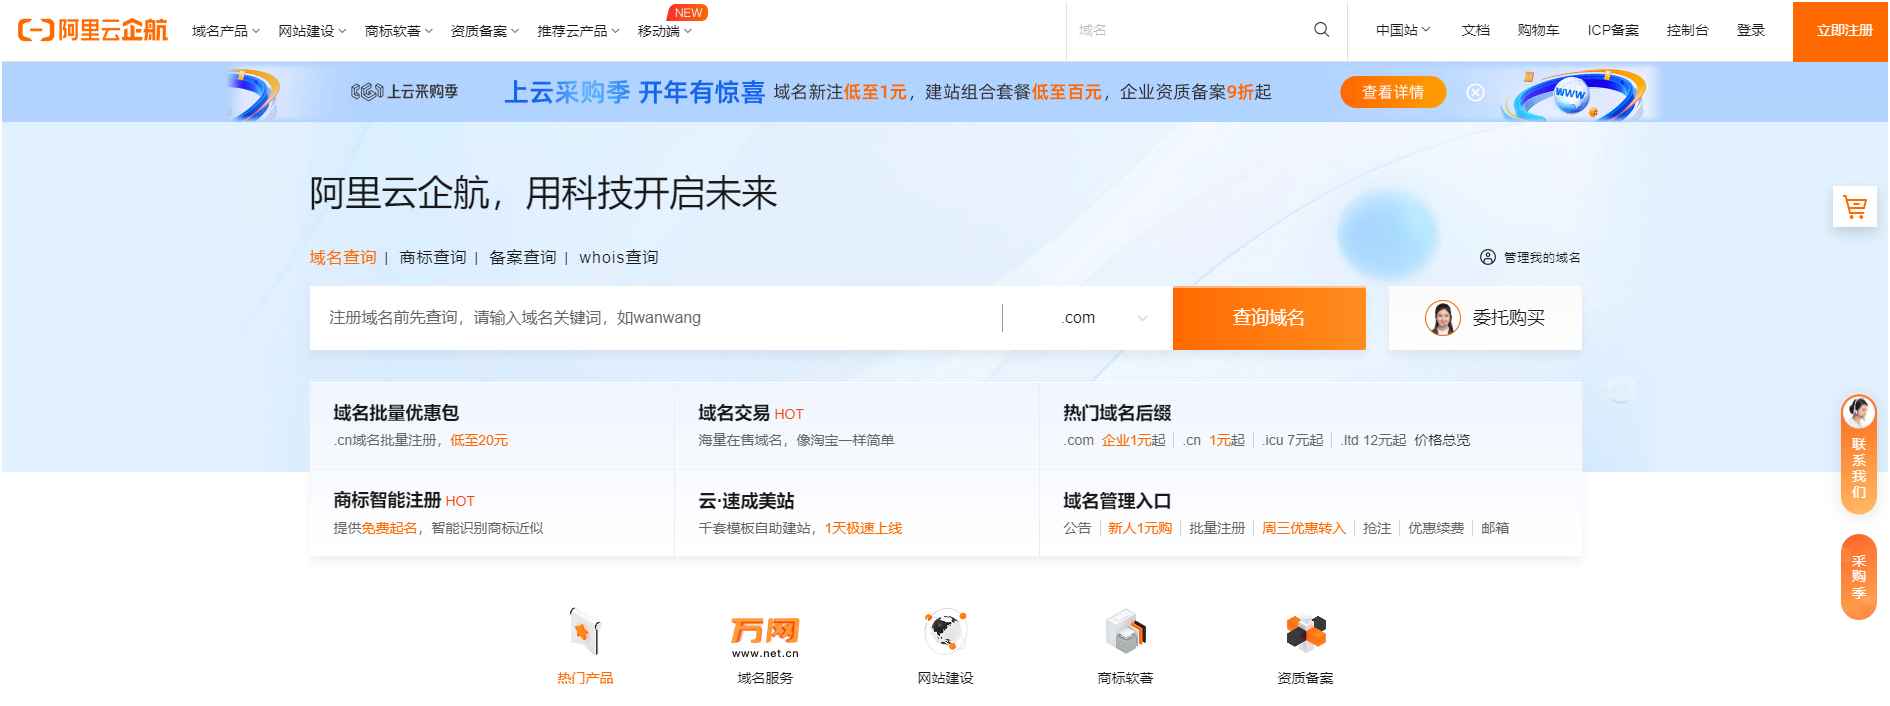Open the 云·速成美站 card
1890x706 pixels.
(x=857, y=513)
